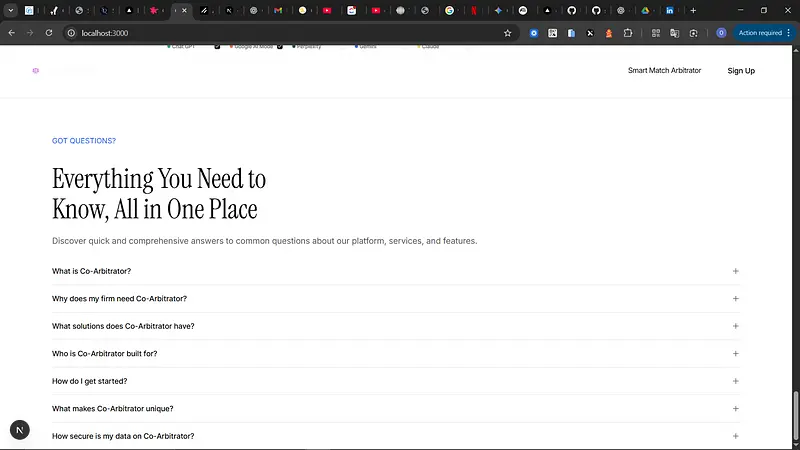Expand the 'How do I get started?' plus icon

pos(735,381)
